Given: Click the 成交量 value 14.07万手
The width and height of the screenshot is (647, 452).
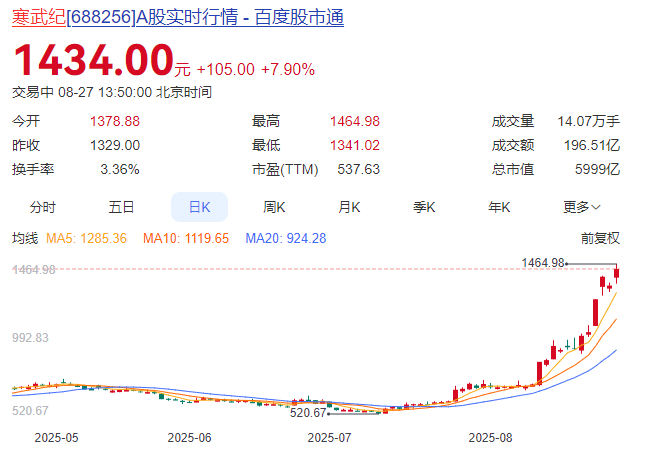Looking at the screenshot, I should pos(589,121).
